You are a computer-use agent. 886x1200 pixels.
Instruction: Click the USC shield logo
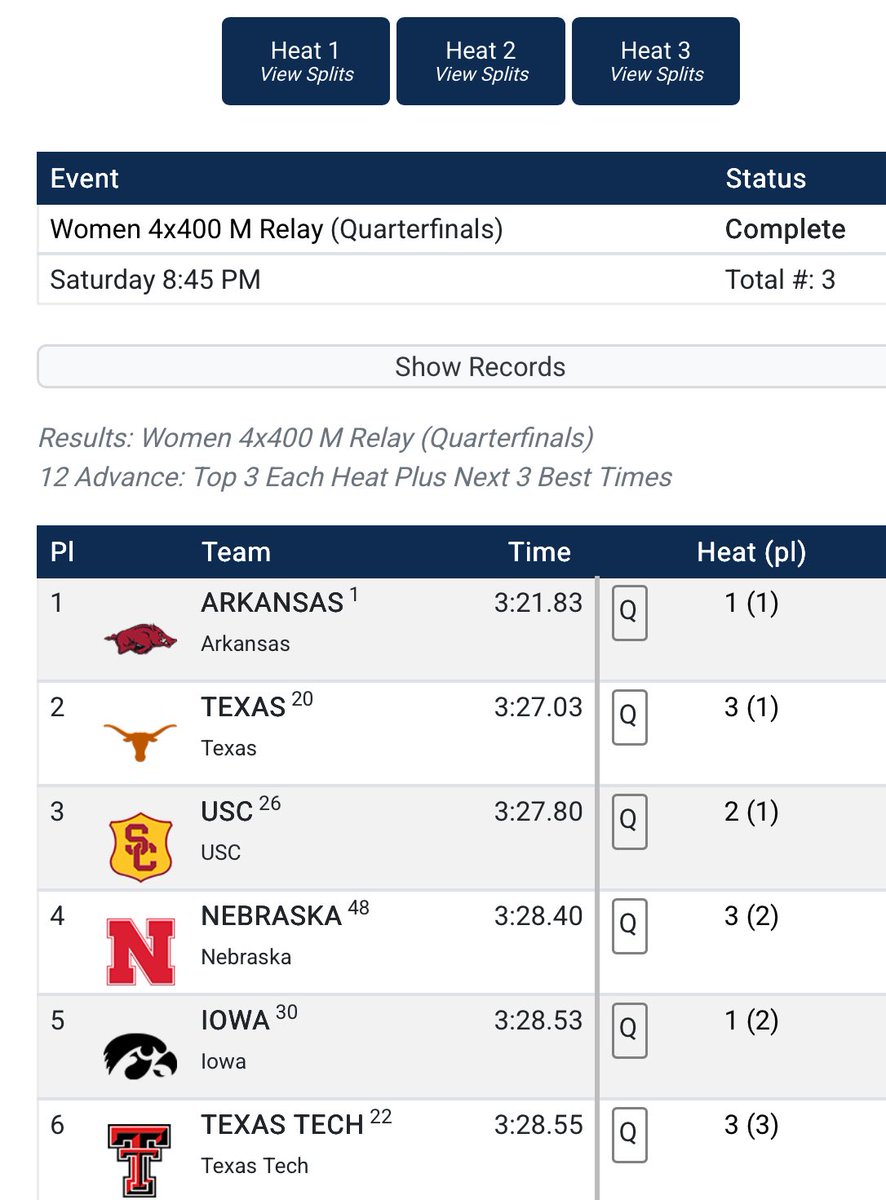(x=141, y=847)
